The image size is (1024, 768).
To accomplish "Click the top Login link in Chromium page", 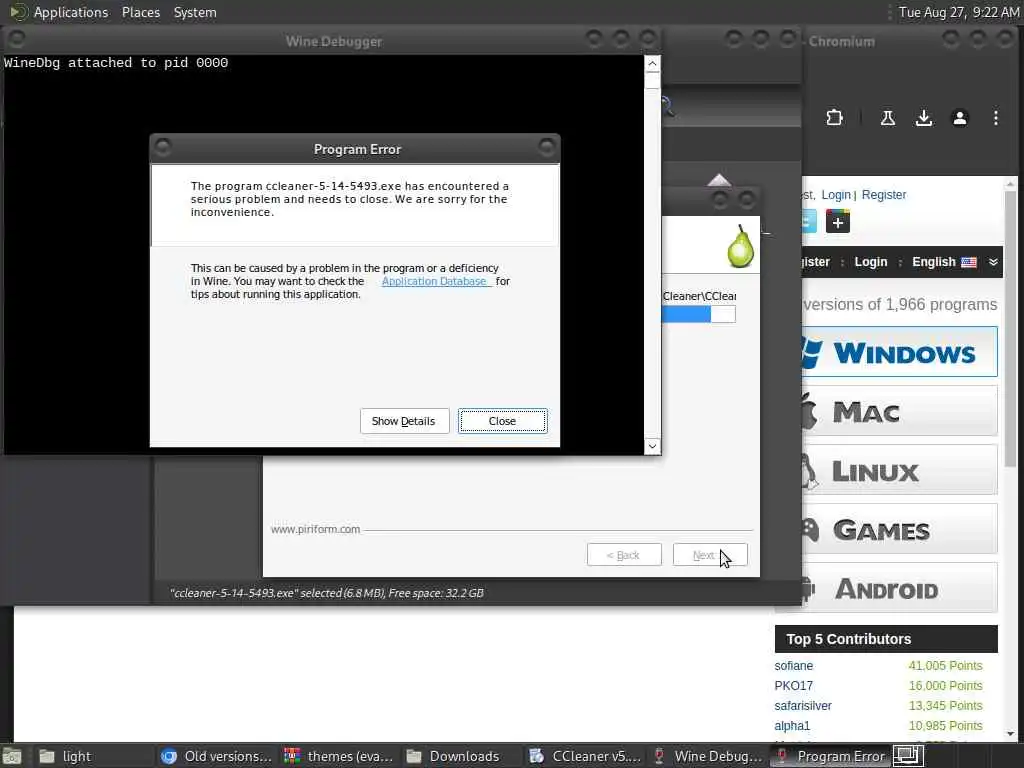I will (x=836, y=195).
